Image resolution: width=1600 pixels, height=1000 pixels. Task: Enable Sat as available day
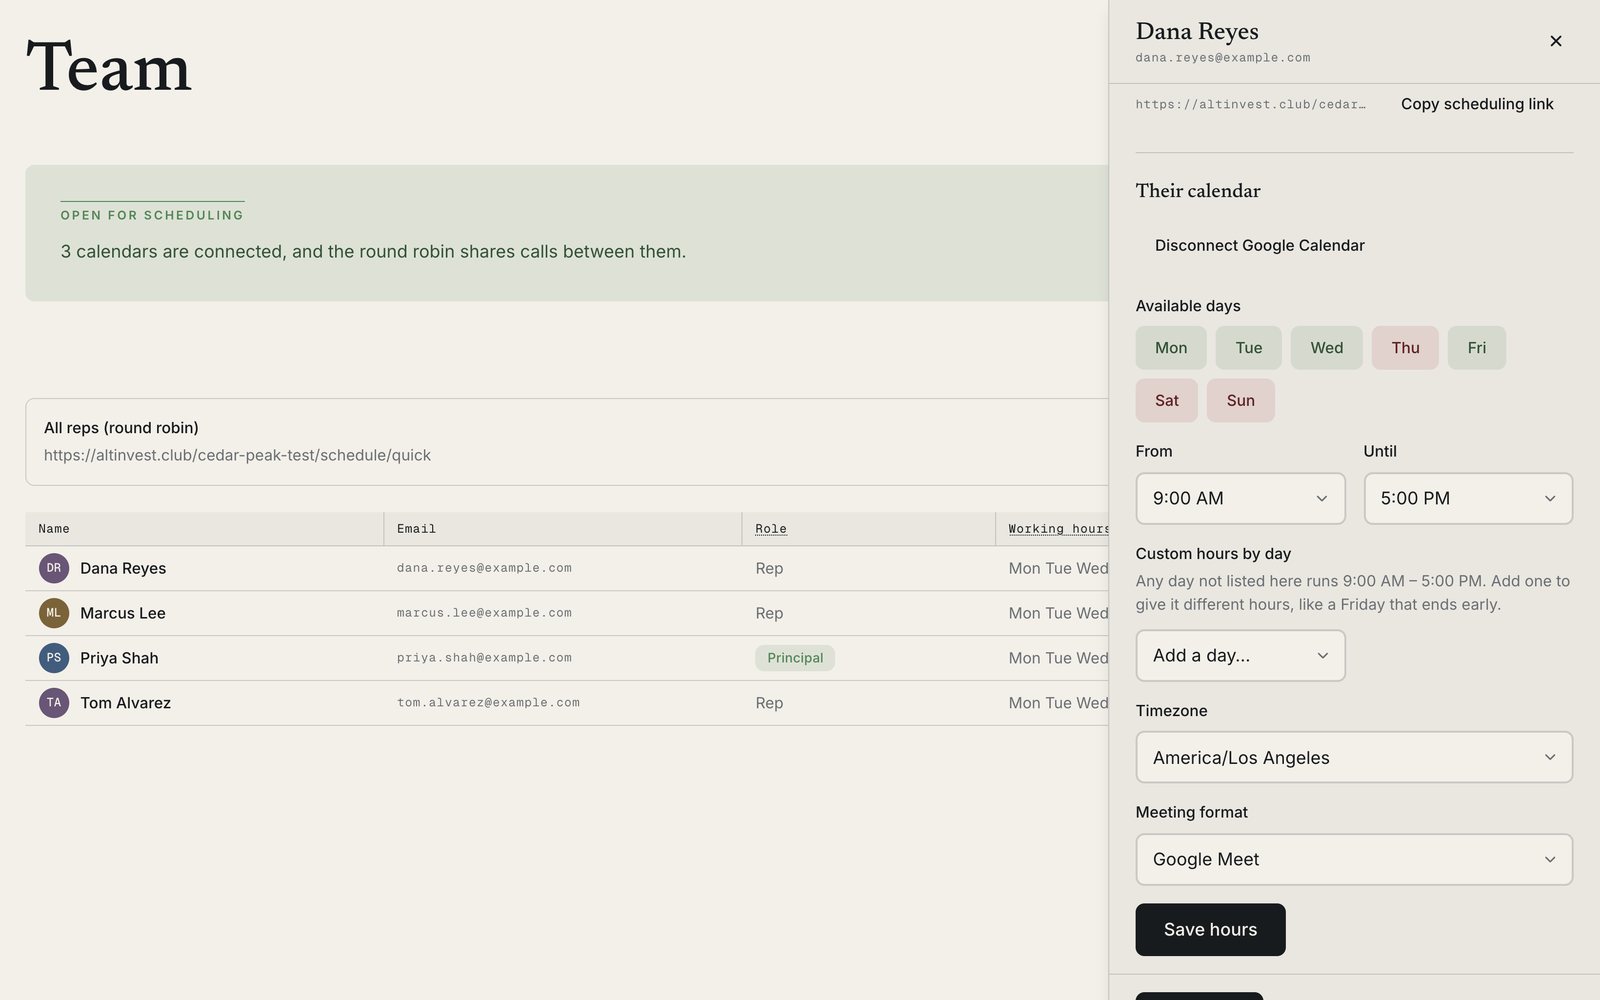pos(1166,400)
